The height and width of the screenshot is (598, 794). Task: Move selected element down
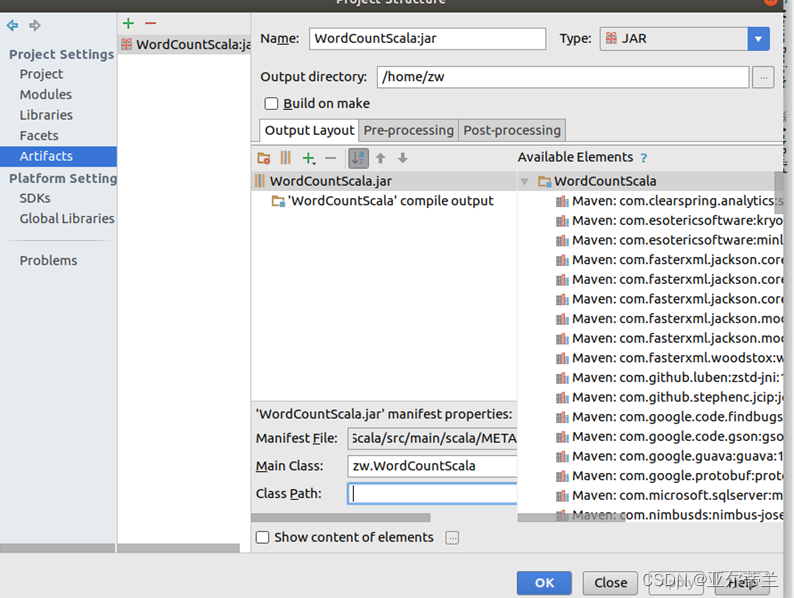(403, 158)
